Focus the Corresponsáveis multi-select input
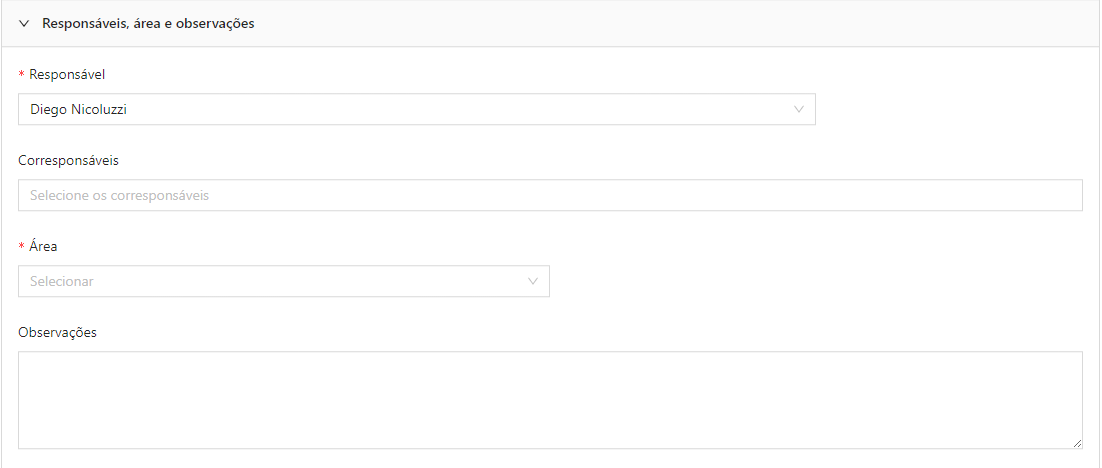This screenshot has height=468, width=1102. 550,195
